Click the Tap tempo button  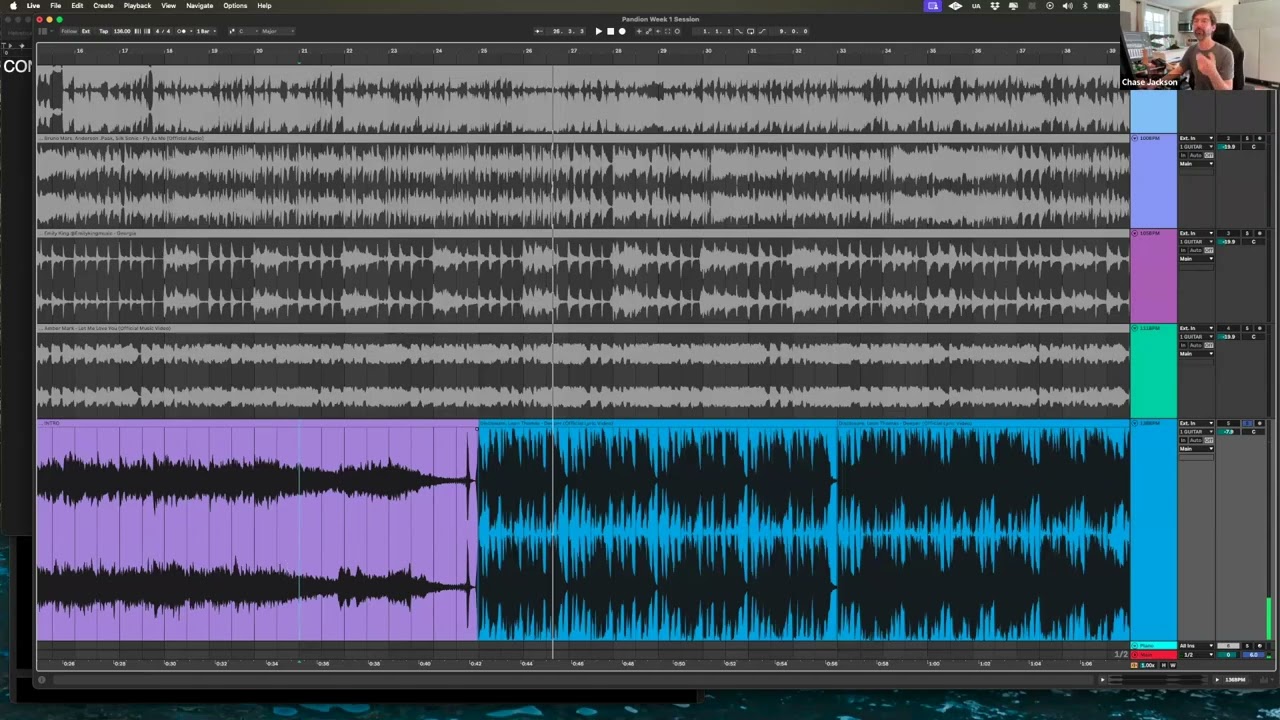pyautogui.click(x=103, y=31)
